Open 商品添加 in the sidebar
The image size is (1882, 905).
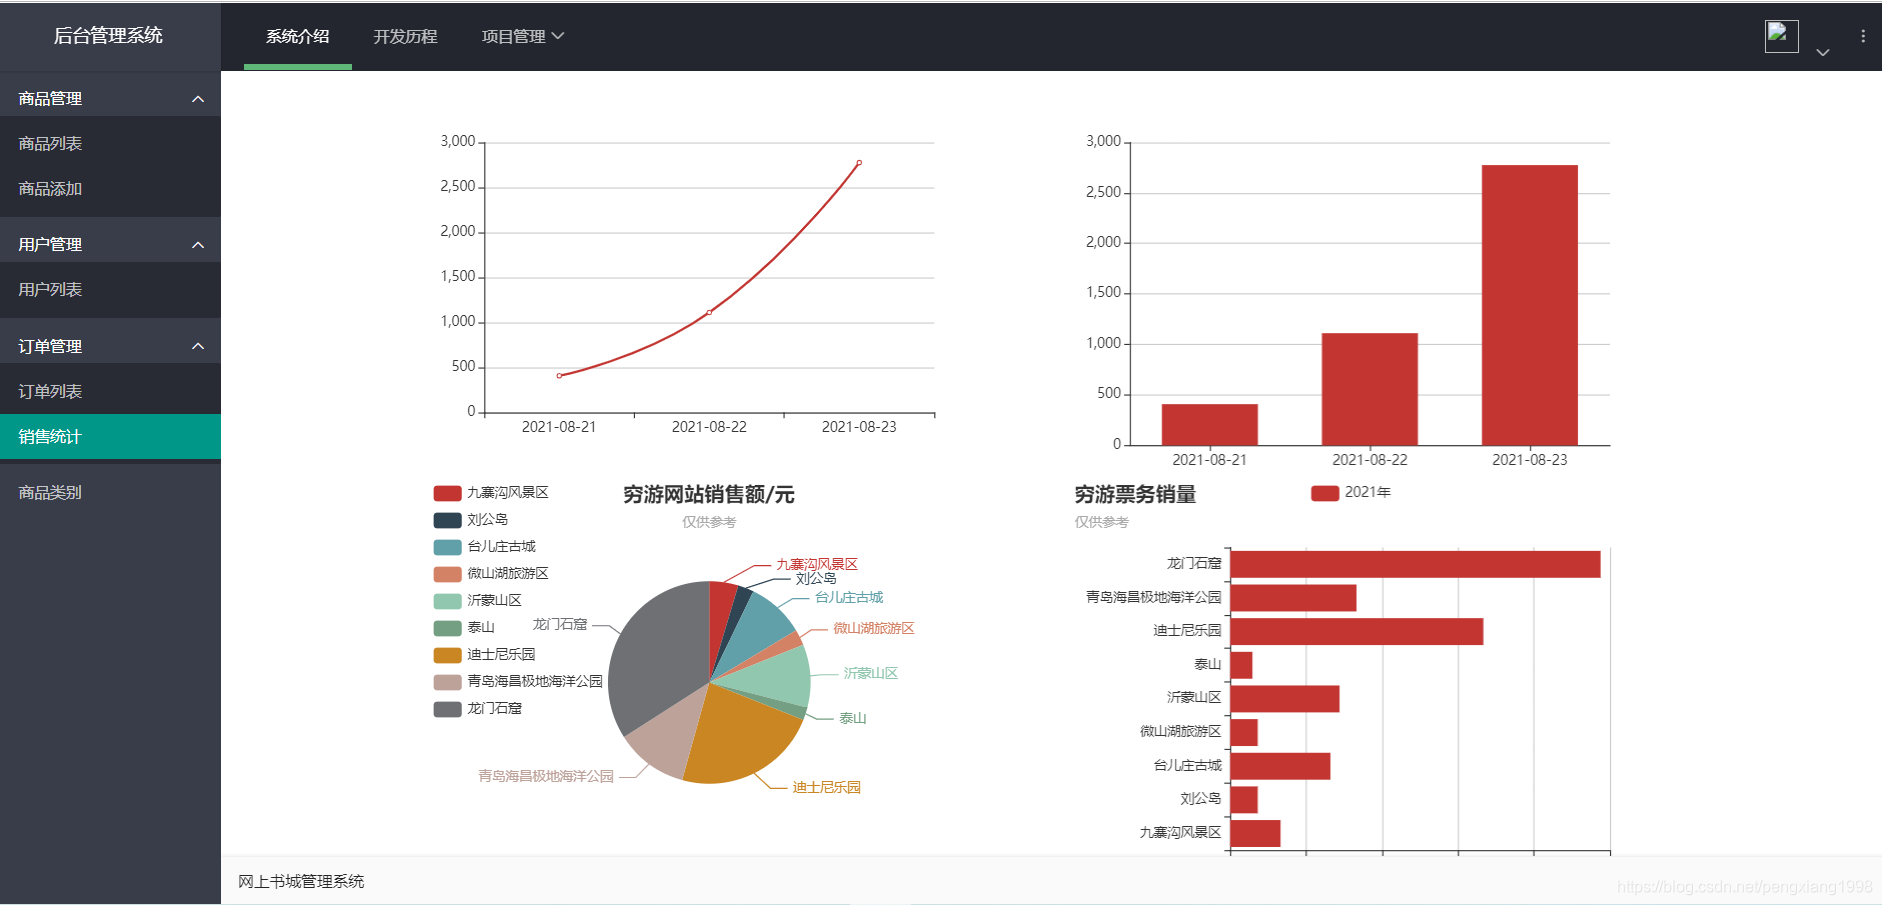(x=110, y=189)
